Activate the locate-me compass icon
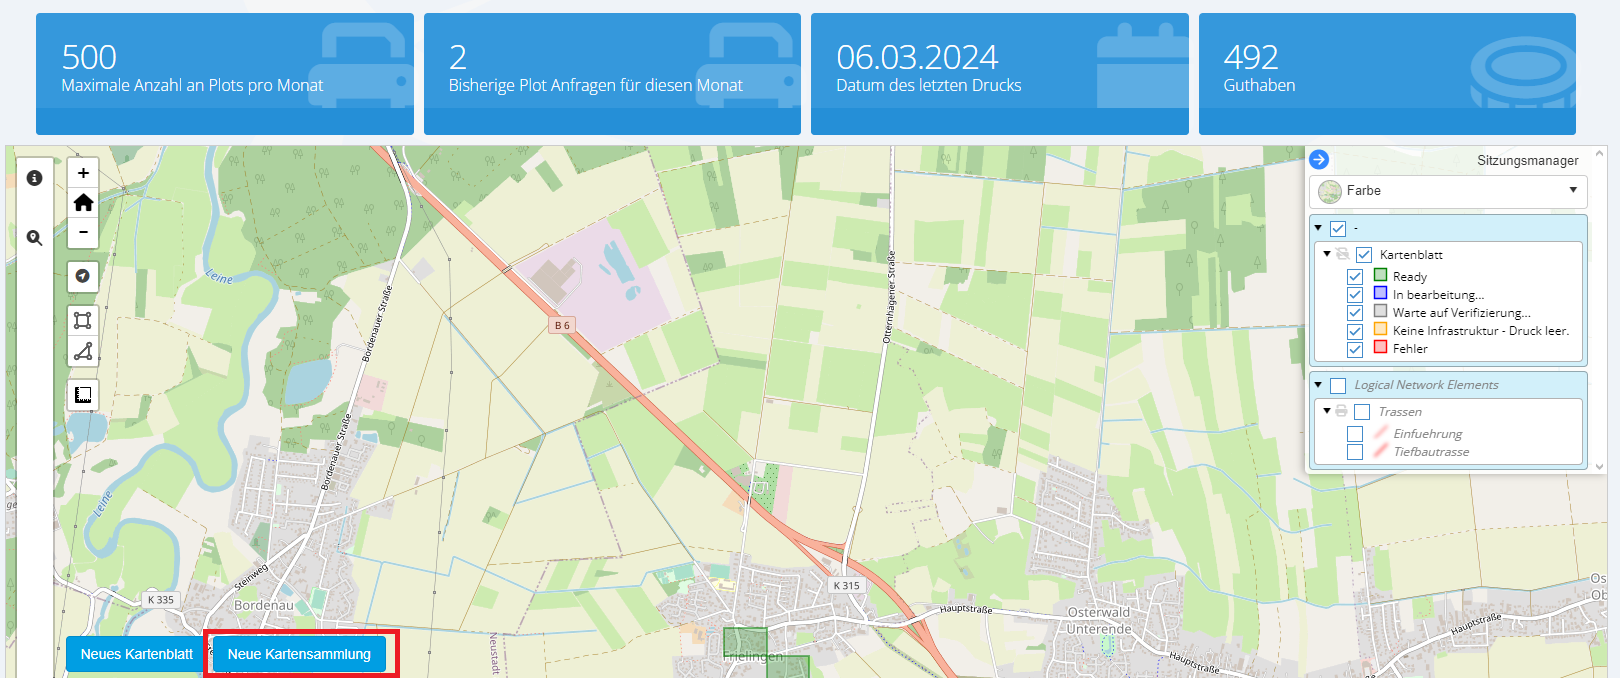1621x678 pixels. tap(83, 276)
